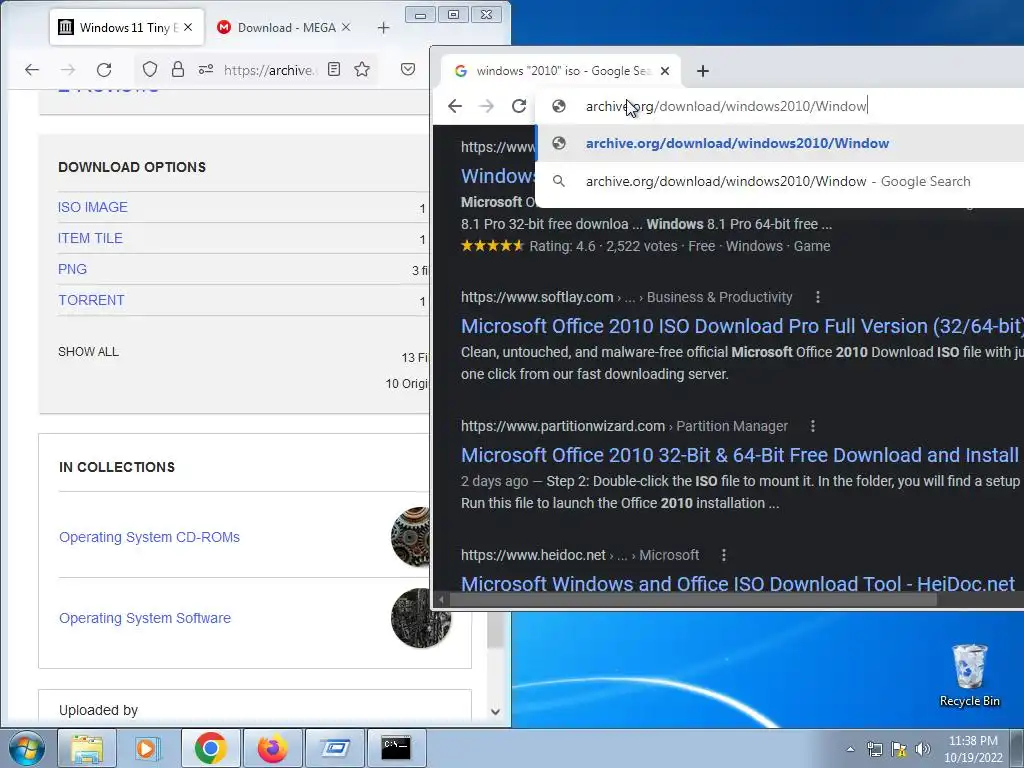Select the Google Search tab in Chrome
This screenshot has height=768, width=1024.
tap(560, 71)
